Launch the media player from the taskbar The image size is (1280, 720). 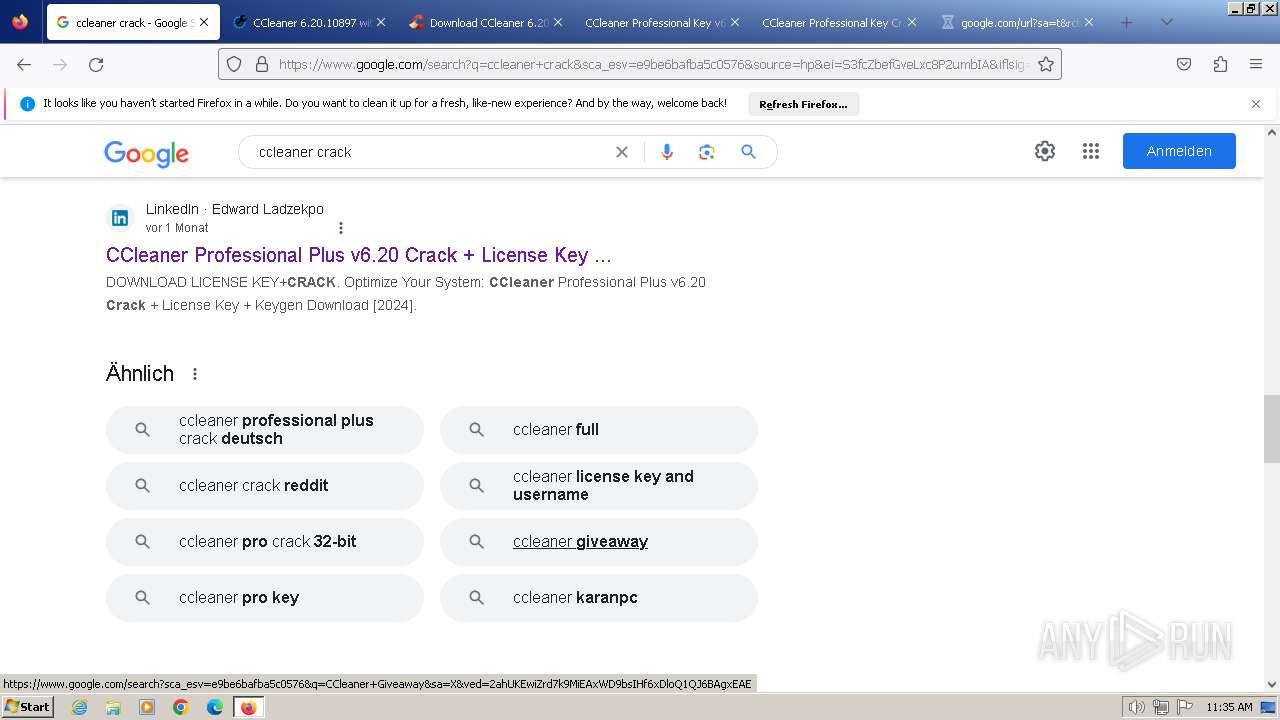[x=147, y=707]
